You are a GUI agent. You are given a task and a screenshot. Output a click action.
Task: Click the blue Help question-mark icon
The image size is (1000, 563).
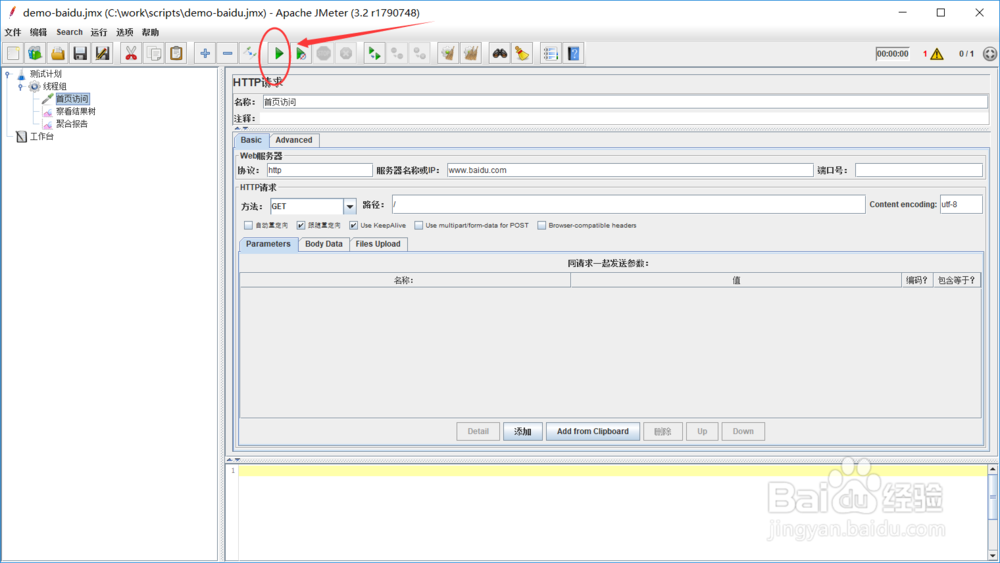tap(573, 54)
